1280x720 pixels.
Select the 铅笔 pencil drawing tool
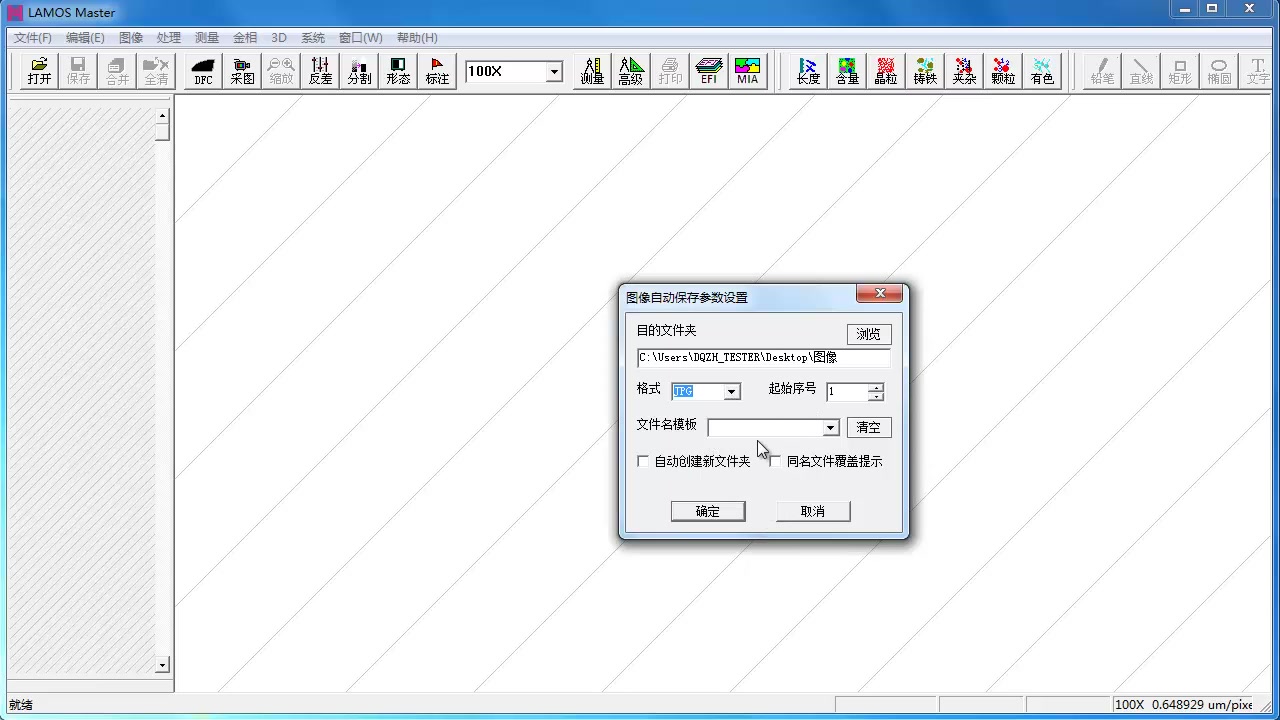click(1102, 71)
